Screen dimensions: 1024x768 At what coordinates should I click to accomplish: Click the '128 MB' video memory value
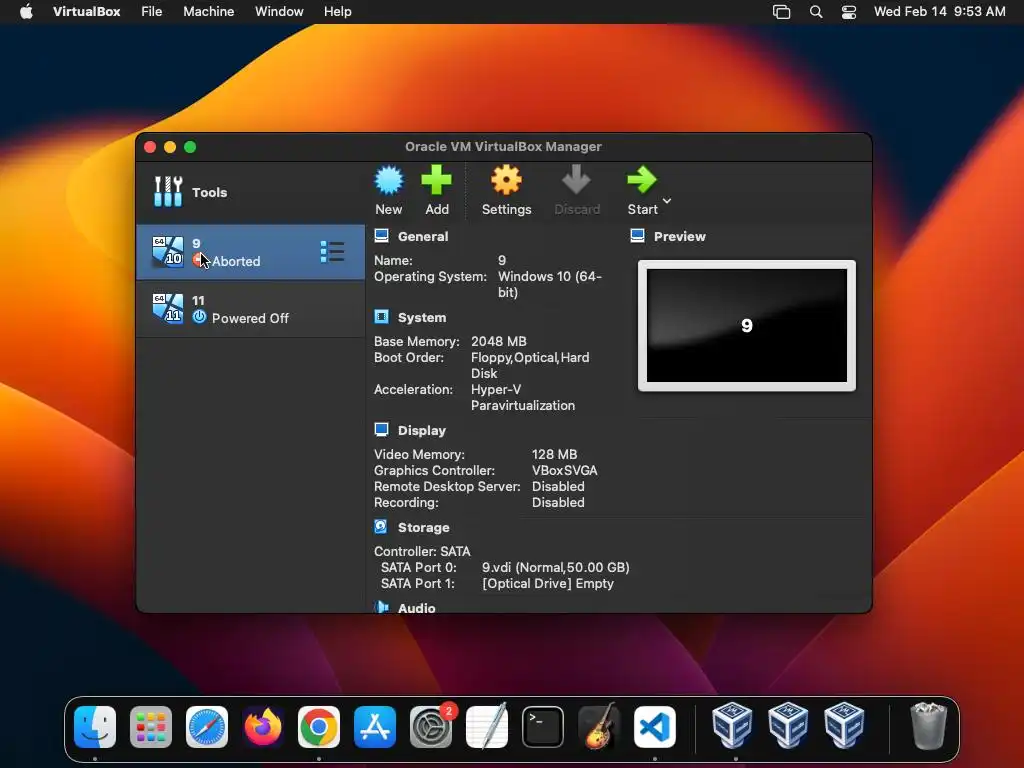pos(554,455)
